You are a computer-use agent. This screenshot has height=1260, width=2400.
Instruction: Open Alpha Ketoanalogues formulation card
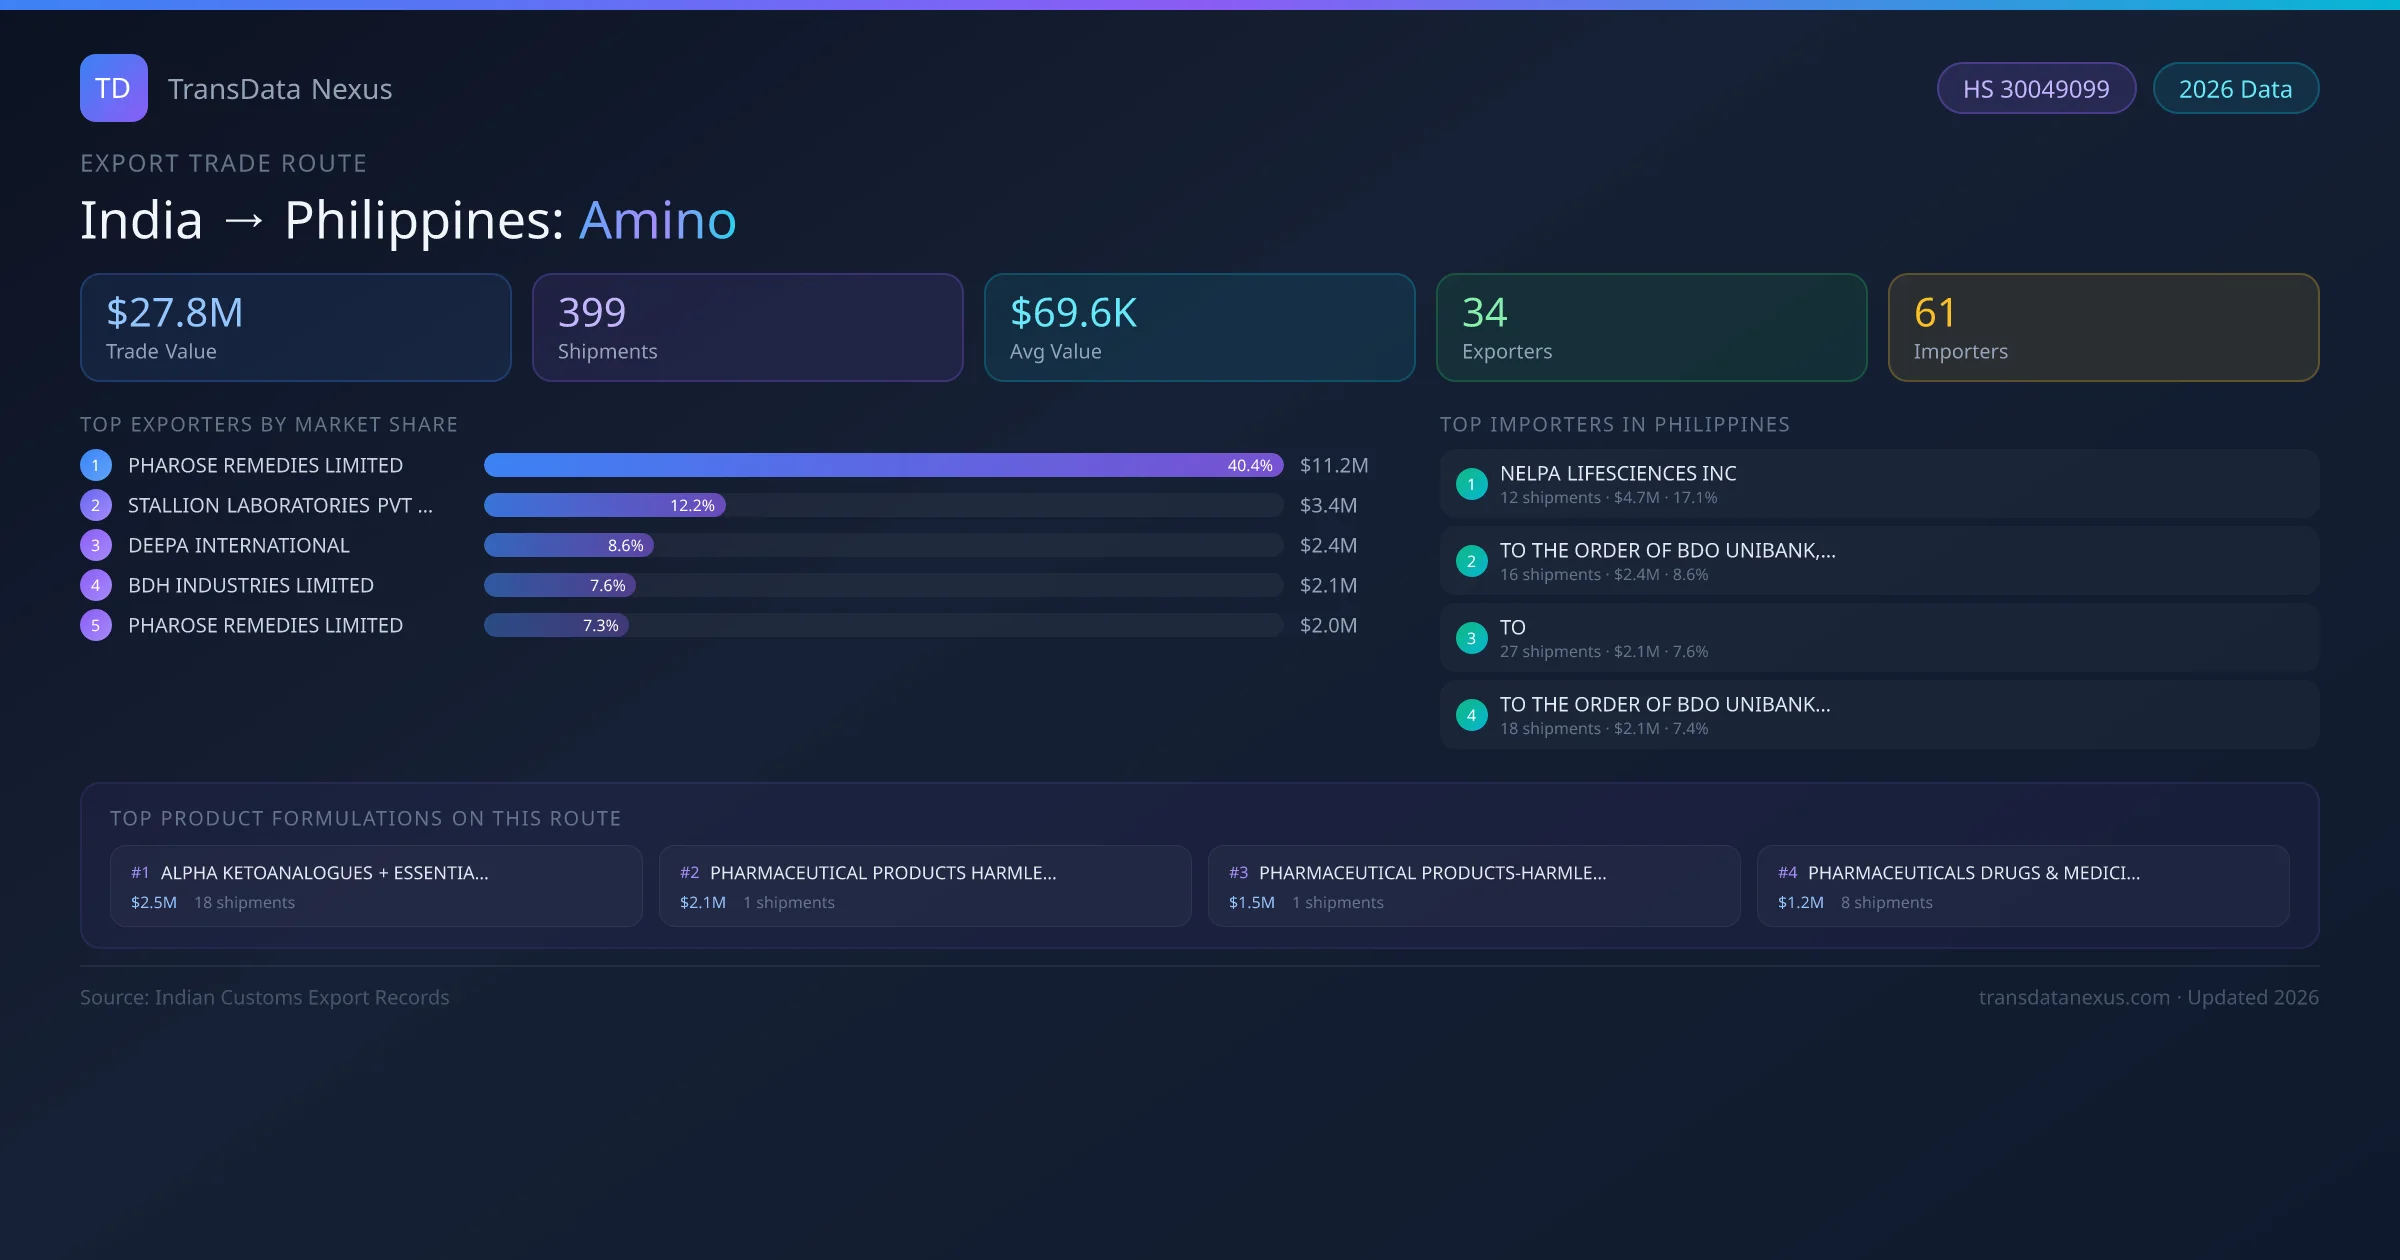point(376,886)
